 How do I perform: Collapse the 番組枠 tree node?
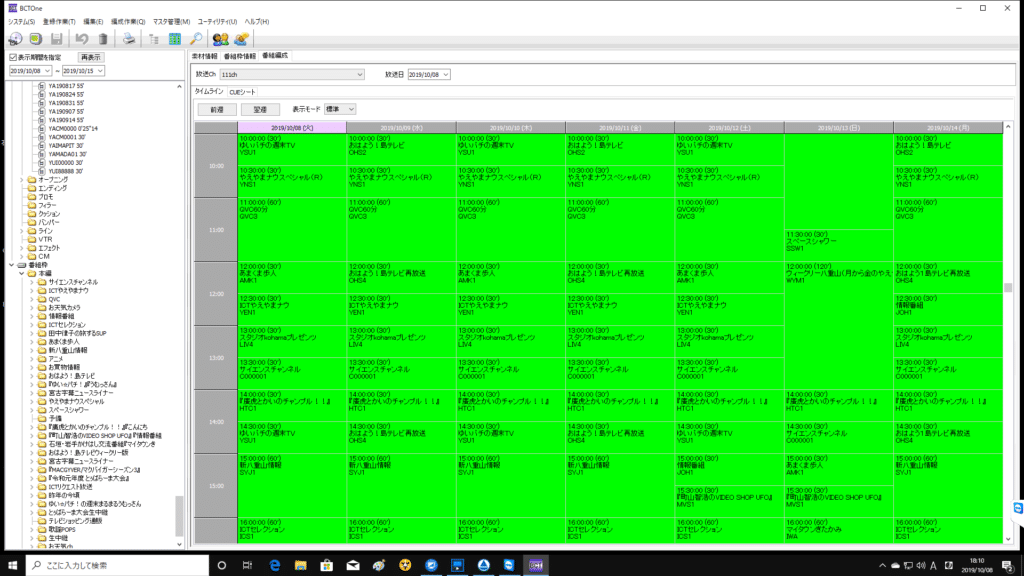click(x=12, y=265)
